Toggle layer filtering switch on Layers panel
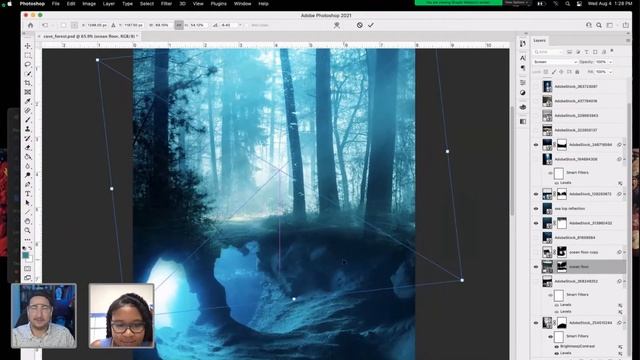The image size is (640, 360). click(x=612, y=51)
